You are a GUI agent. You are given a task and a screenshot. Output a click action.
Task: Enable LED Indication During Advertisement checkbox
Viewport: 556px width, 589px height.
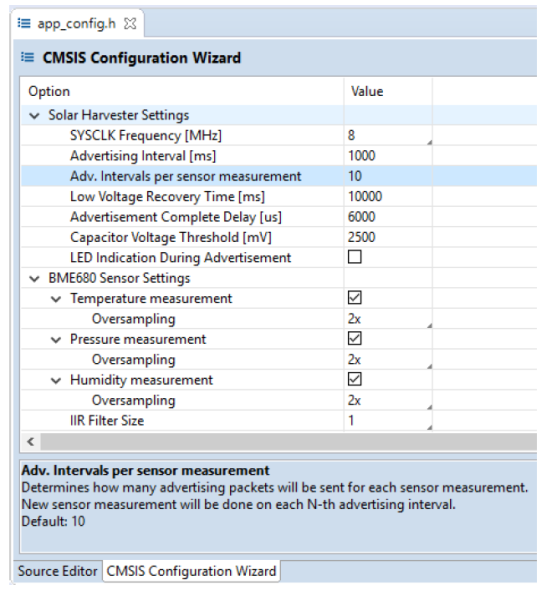(355, 257)
